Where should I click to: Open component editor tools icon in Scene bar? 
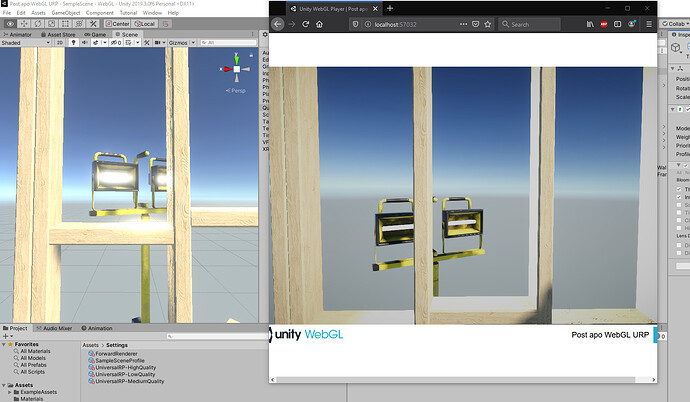(147, 43)
